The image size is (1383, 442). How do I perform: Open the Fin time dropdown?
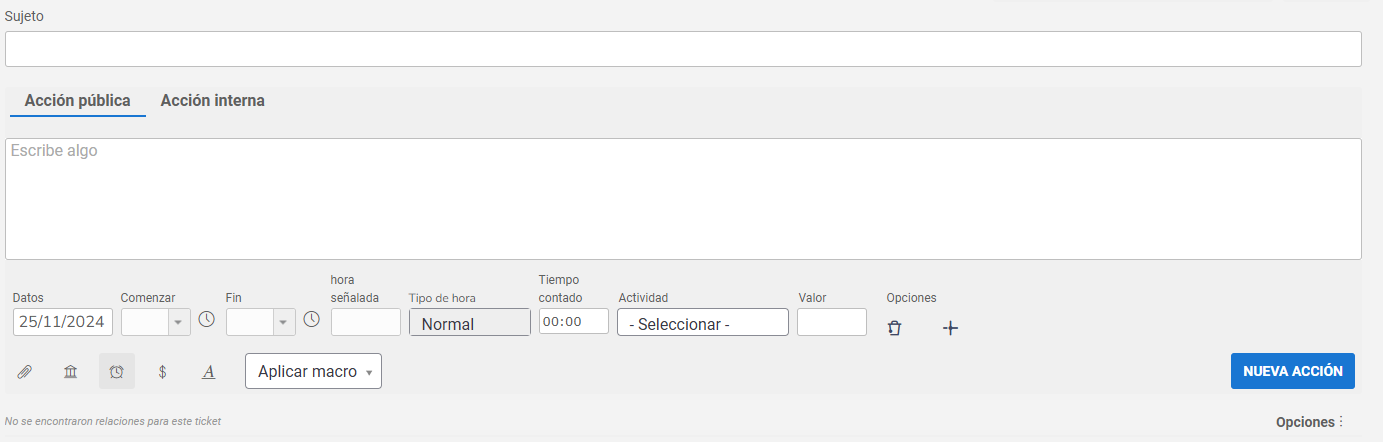(261, 322)
